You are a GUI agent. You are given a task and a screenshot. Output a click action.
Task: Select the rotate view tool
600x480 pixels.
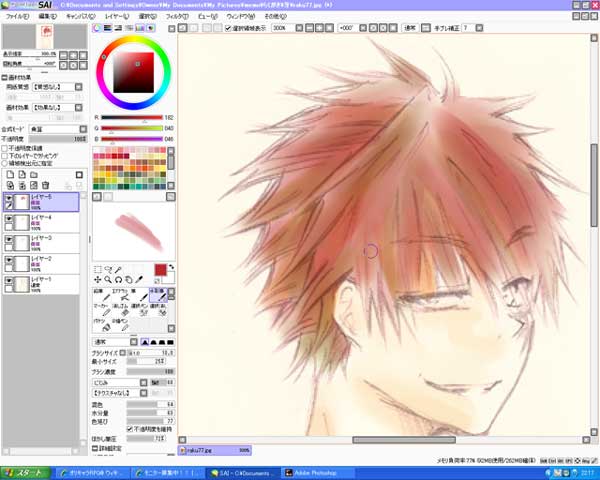[x=119, y=279]
